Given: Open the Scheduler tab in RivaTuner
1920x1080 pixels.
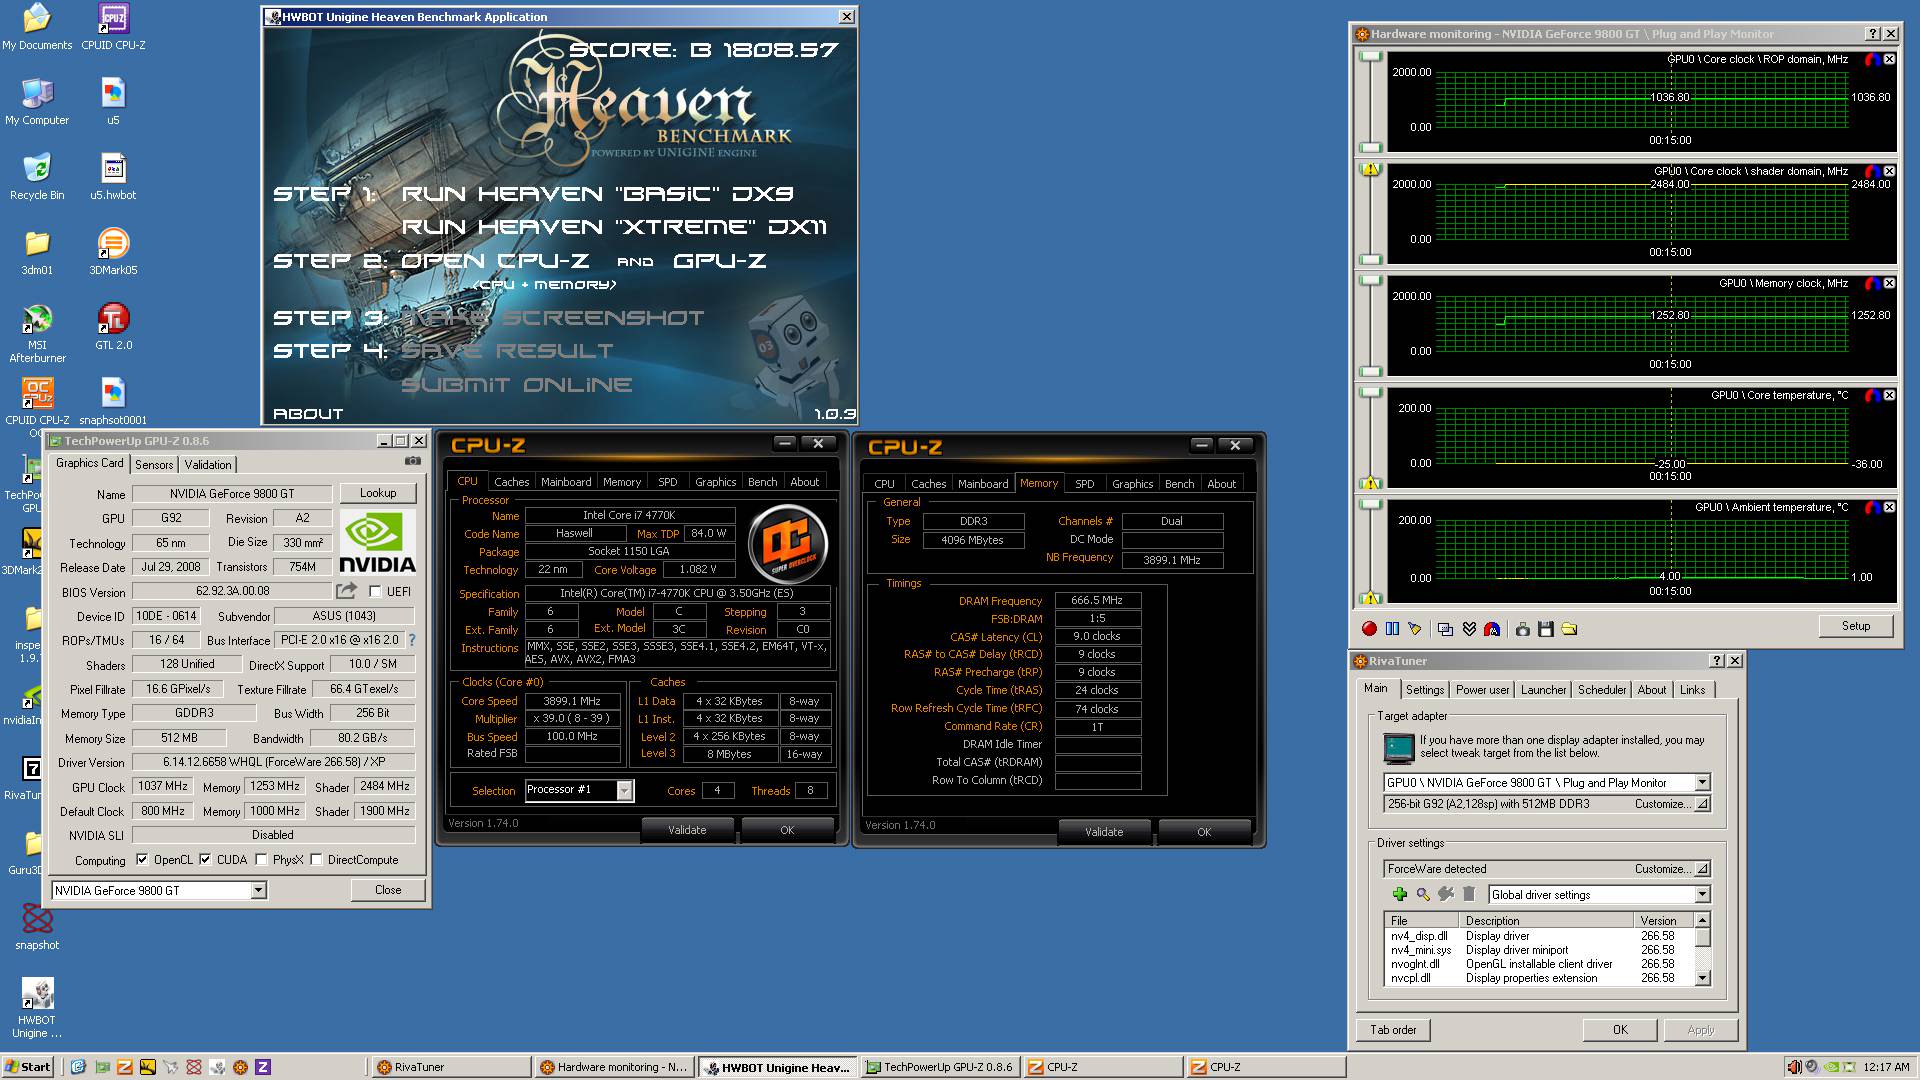Looking at the screenshot, I should pyautogui.click(x=1601, y=690).
